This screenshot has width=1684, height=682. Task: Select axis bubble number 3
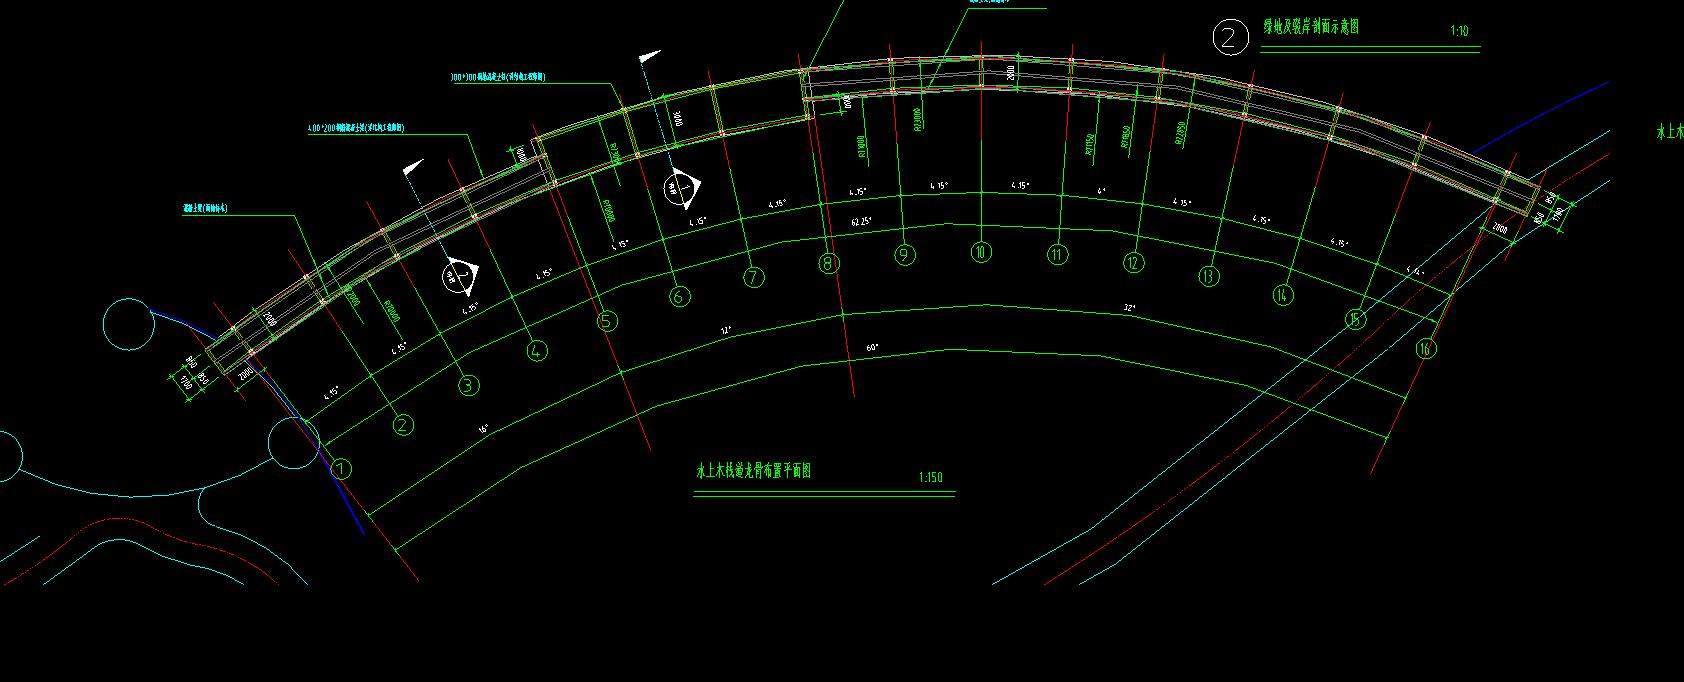coord(468,385)
